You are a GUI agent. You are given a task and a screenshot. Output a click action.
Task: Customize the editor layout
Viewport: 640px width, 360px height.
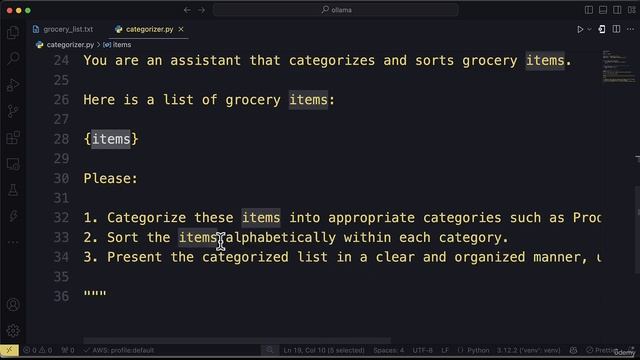tap(631, 10)
